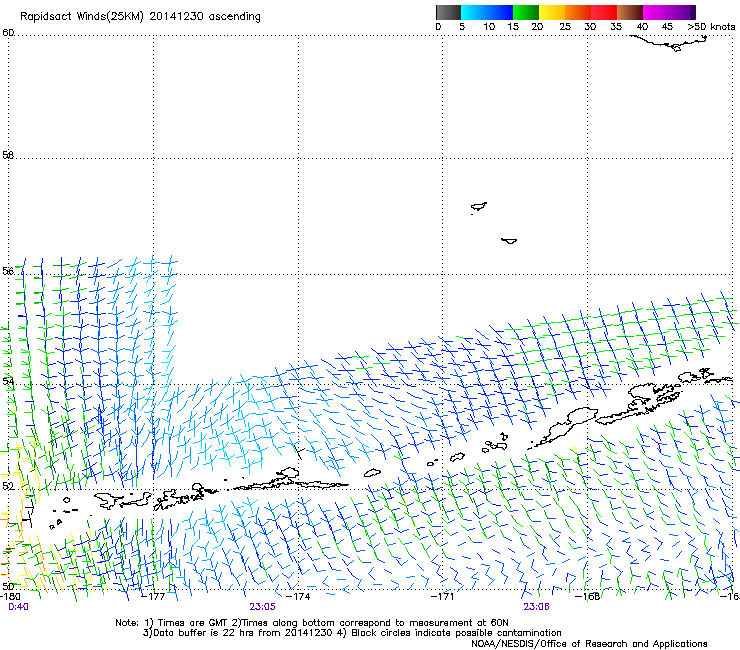The height and width of the screenshot is (650, 740).
Task: Click the "58" latitude label
Action: pyautogui.click(x=8, y=155)
